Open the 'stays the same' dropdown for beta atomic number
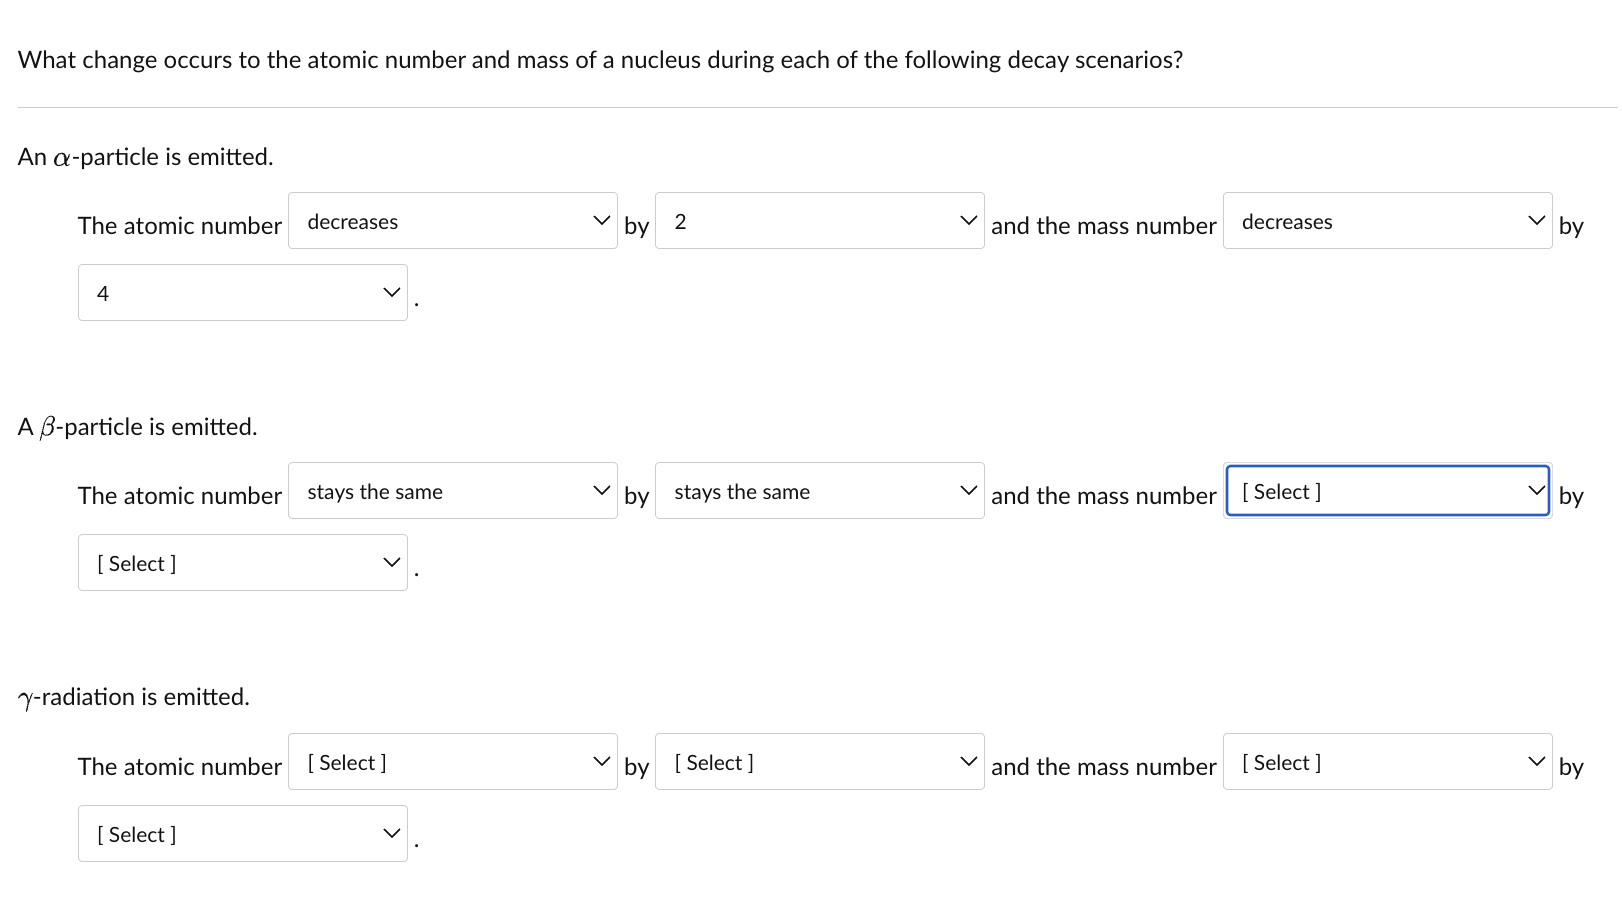 coord(452,490)
